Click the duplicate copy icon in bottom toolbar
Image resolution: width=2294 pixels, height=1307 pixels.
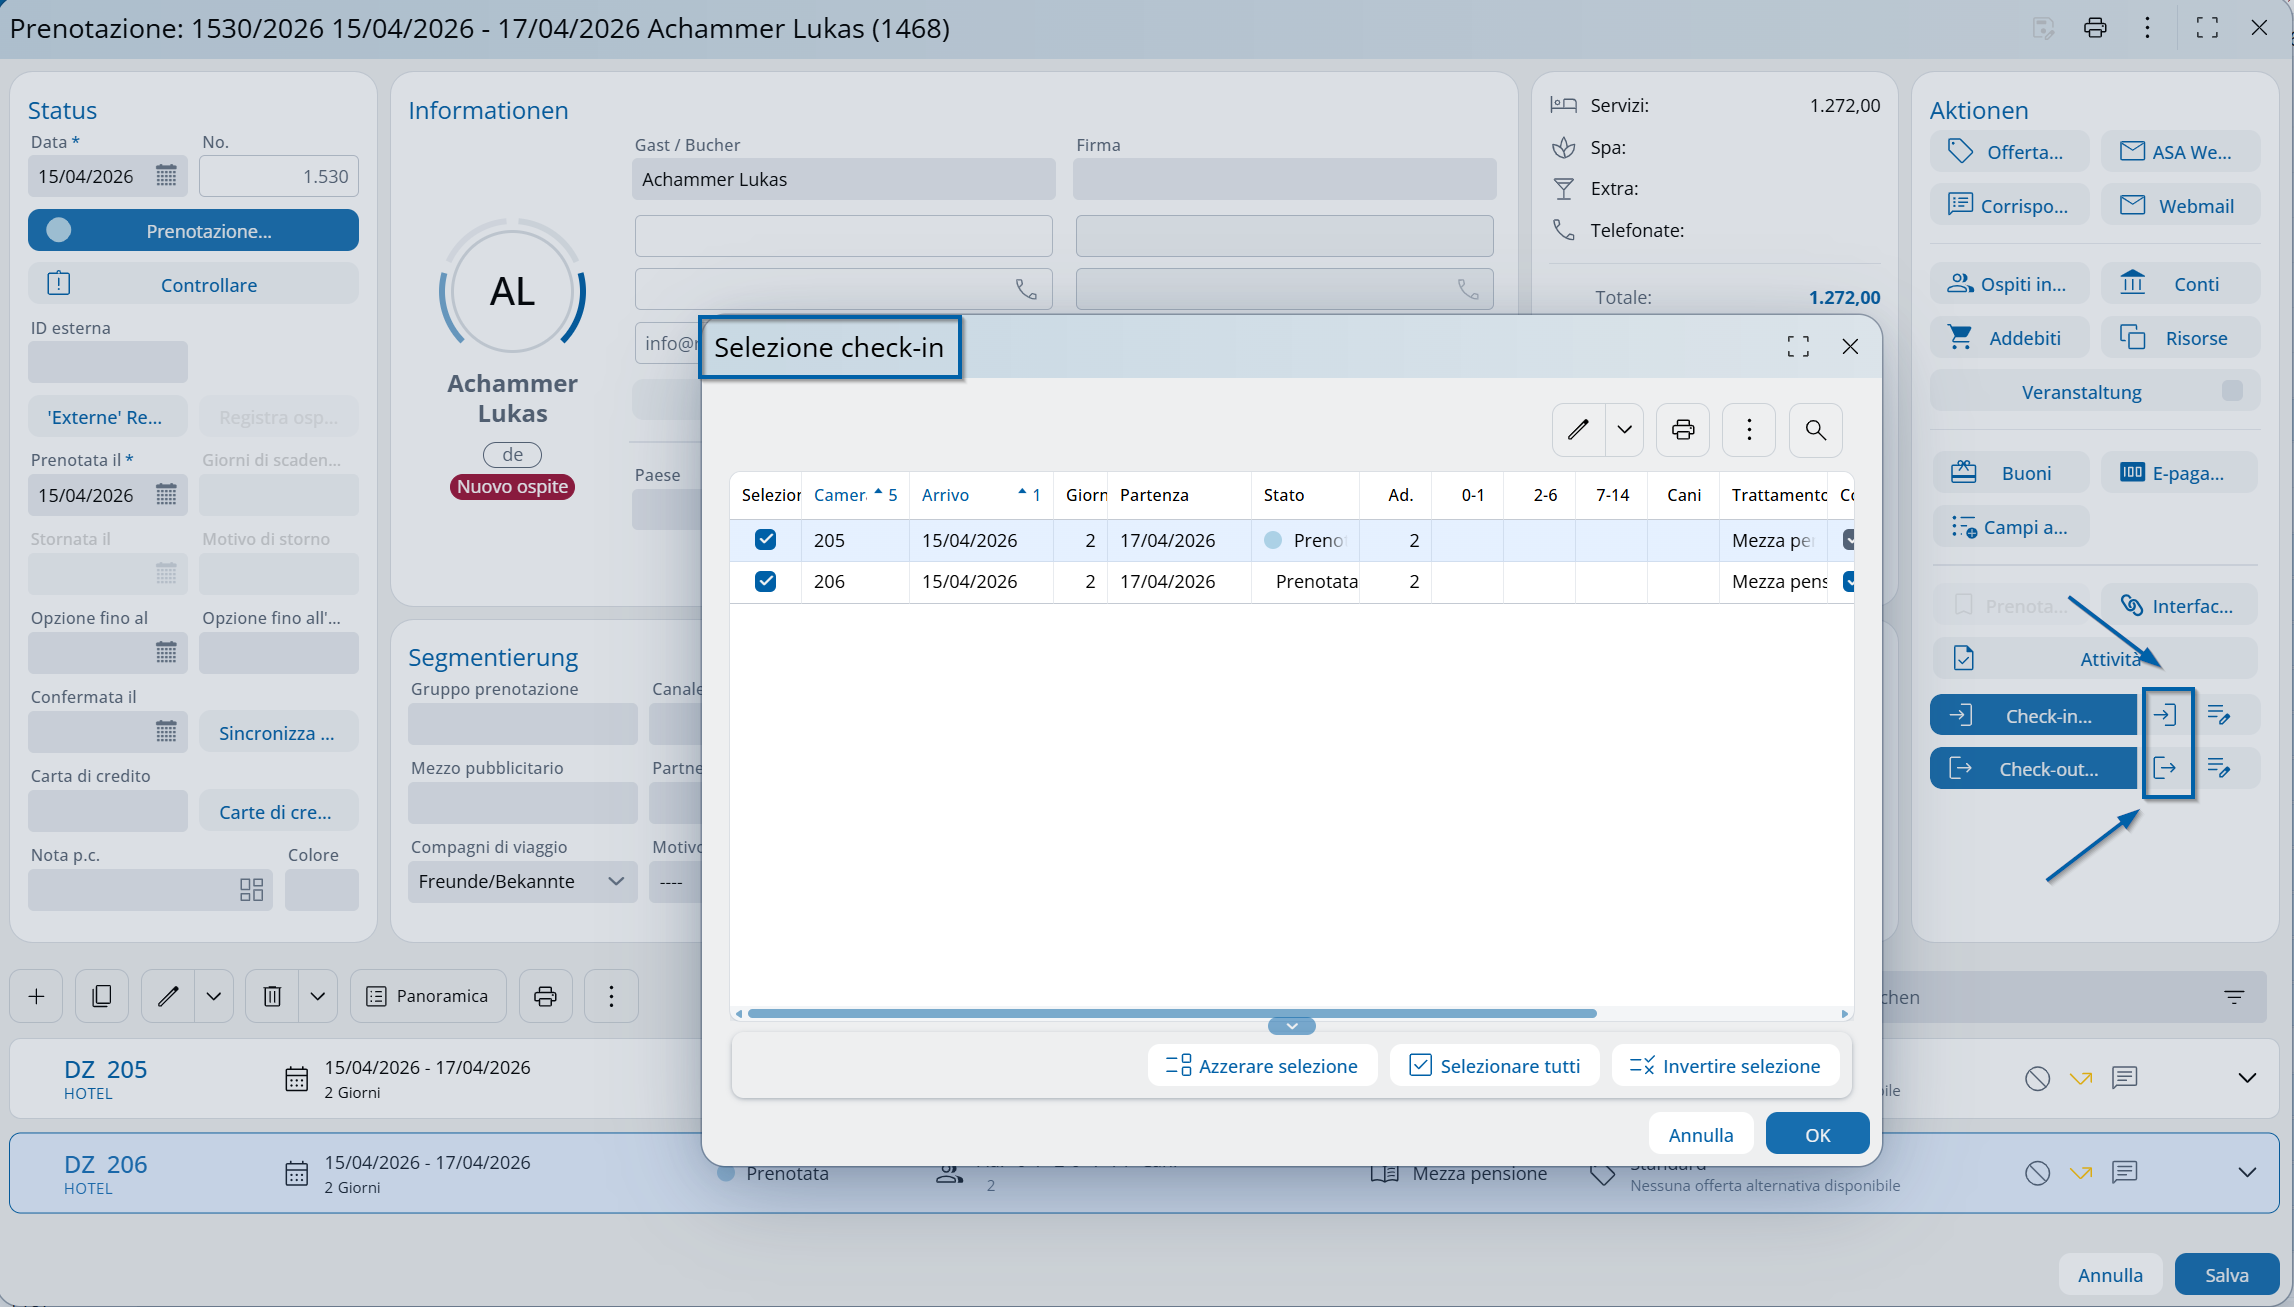coord(102,996)
